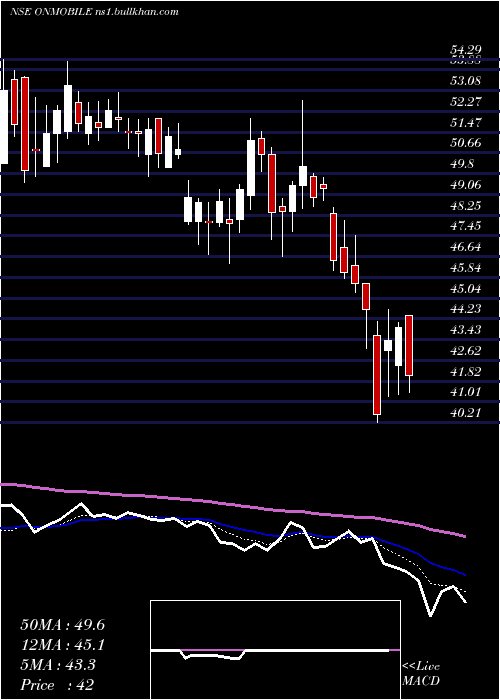Screen dimensions: 500x700
Task: Click the 54.29 price axis label
Action: [465, 51]
